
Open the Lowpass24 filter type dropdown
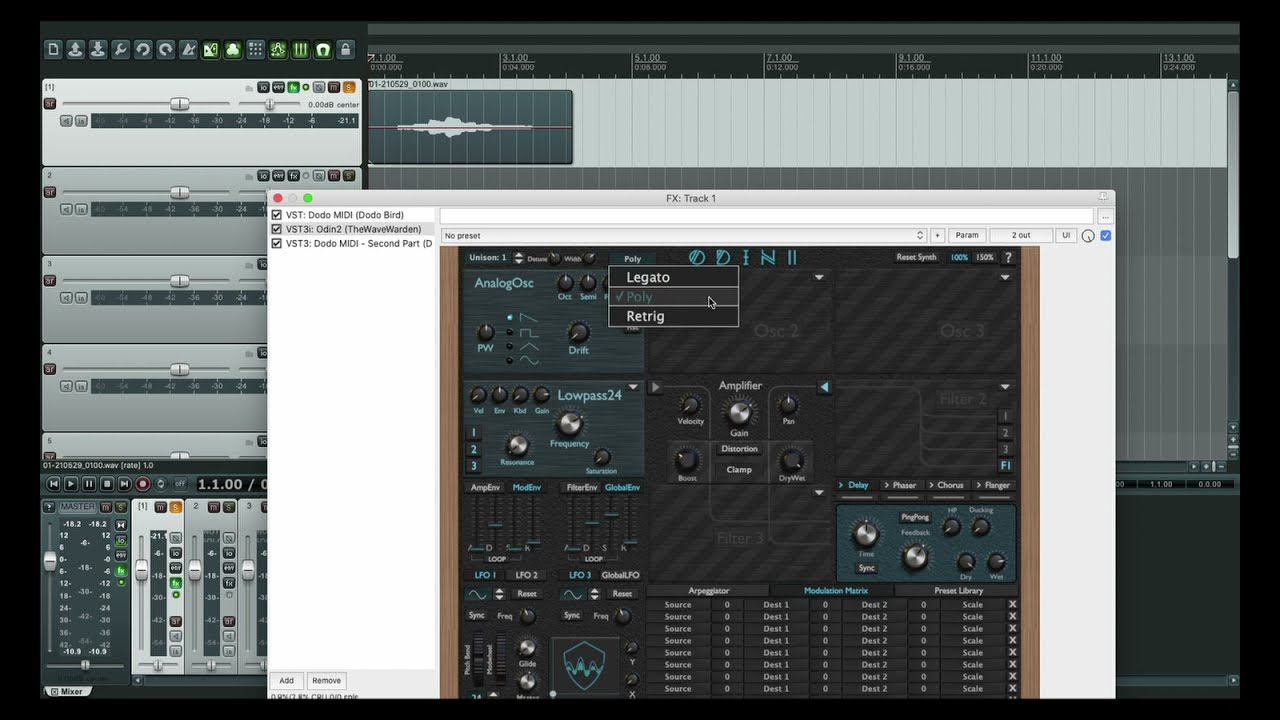tap(633, 387)
